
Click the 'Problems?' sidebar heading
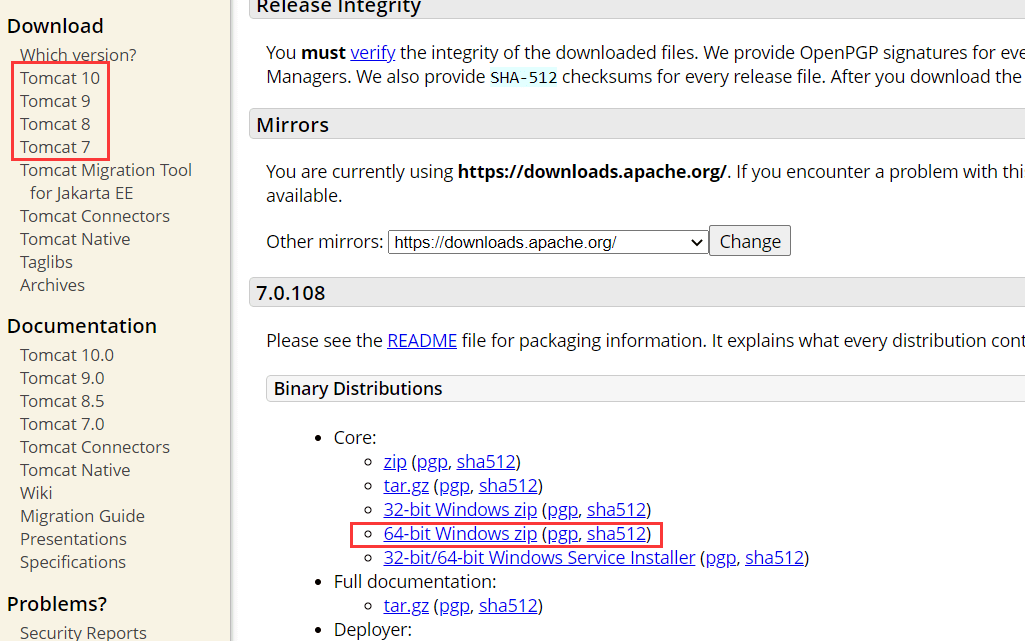[x=57, y=604]
